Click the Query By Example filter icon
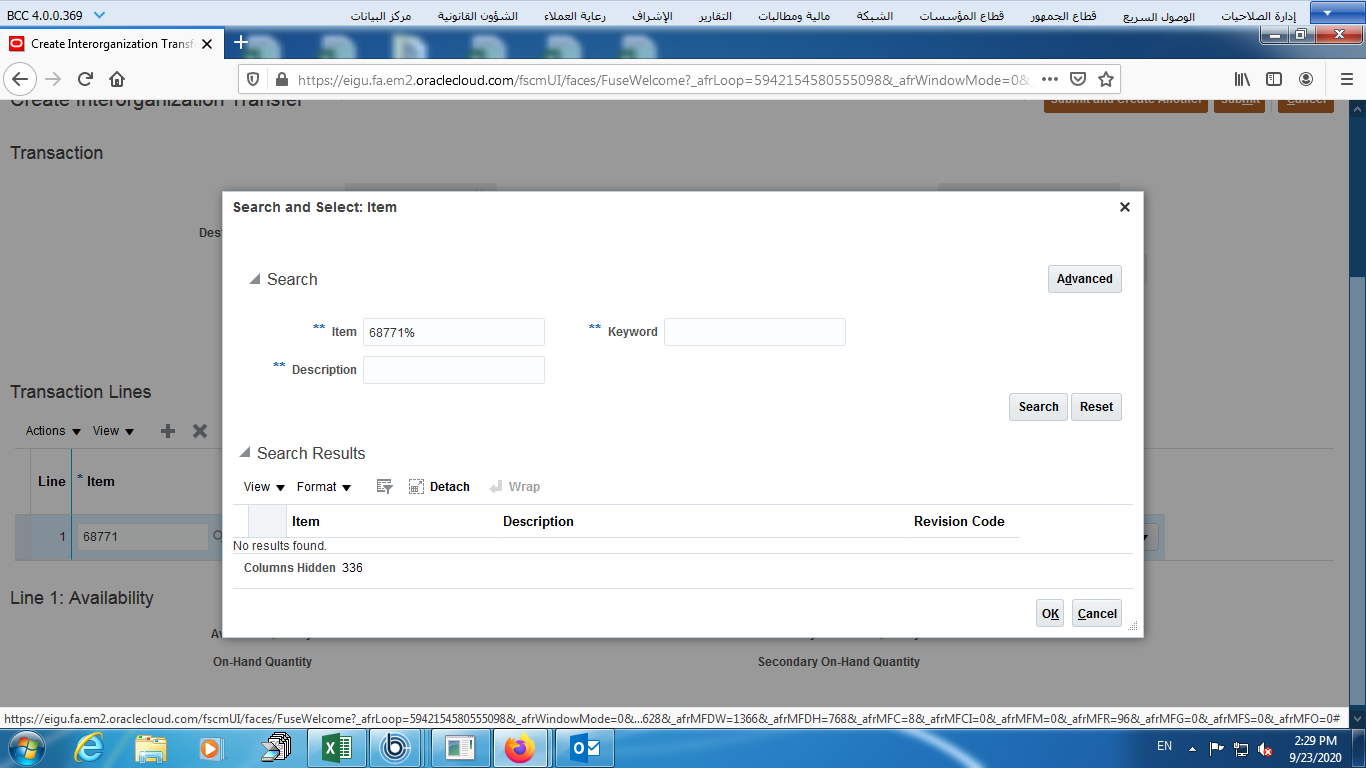Viewport: 1366px width, 768px height. click(x=384, y=487)
